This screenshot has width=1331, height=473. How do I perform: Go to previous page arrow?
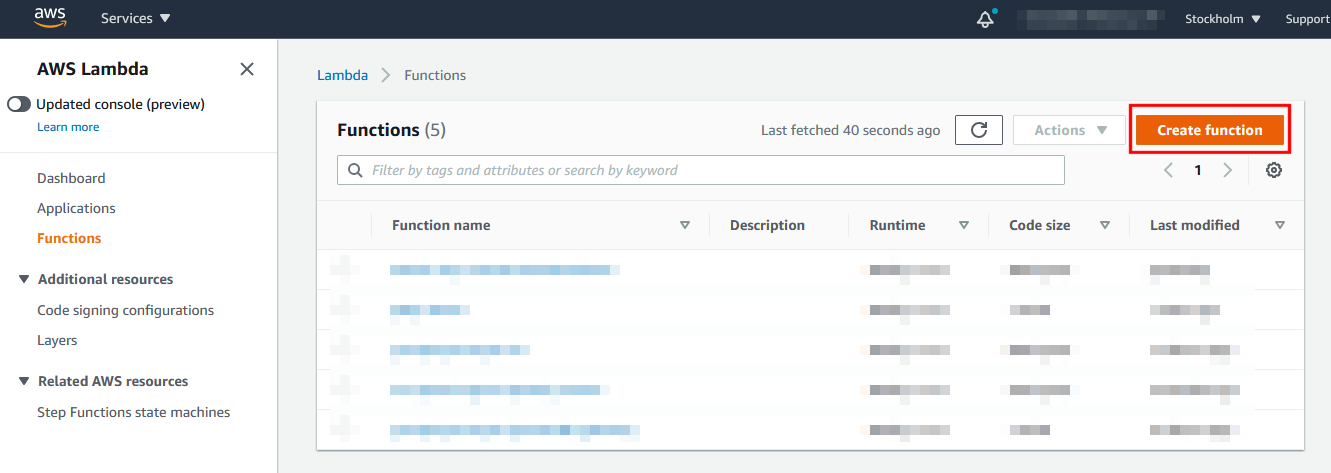tap(1168, 170)
